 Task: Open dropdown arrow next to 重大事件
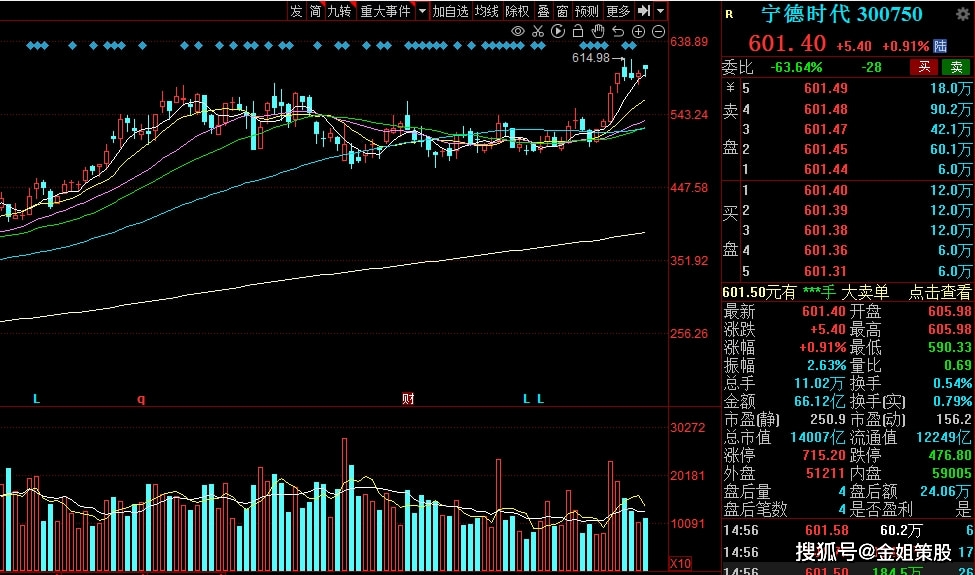point(422,11)
